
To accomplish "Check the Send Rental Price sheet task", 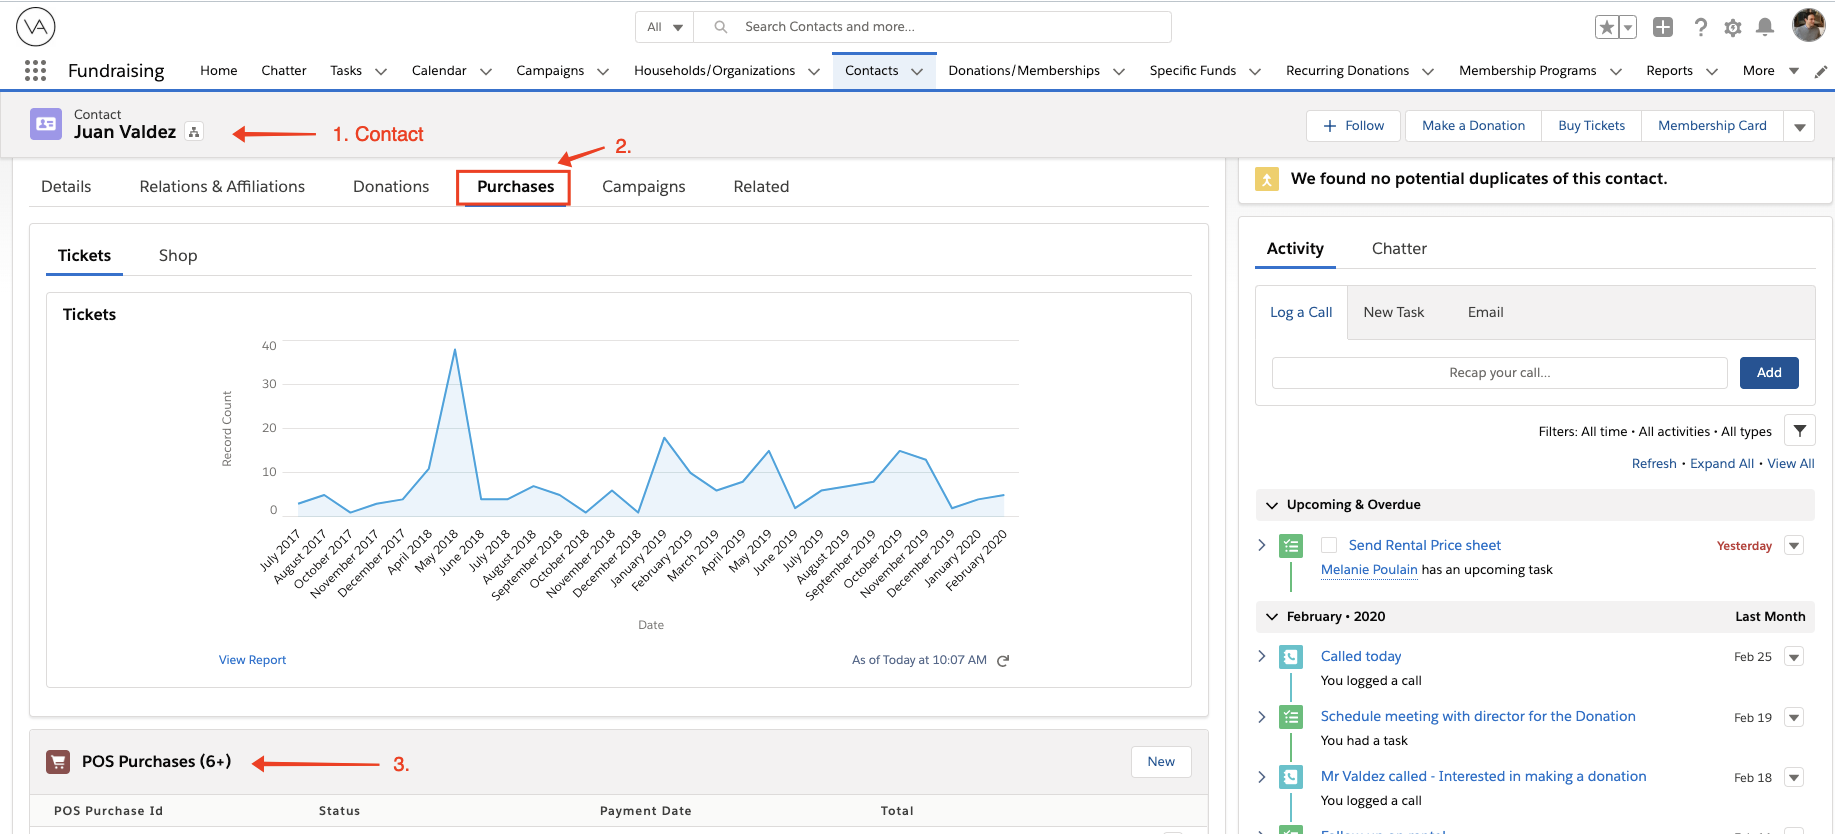I will tap(1329, 545).
